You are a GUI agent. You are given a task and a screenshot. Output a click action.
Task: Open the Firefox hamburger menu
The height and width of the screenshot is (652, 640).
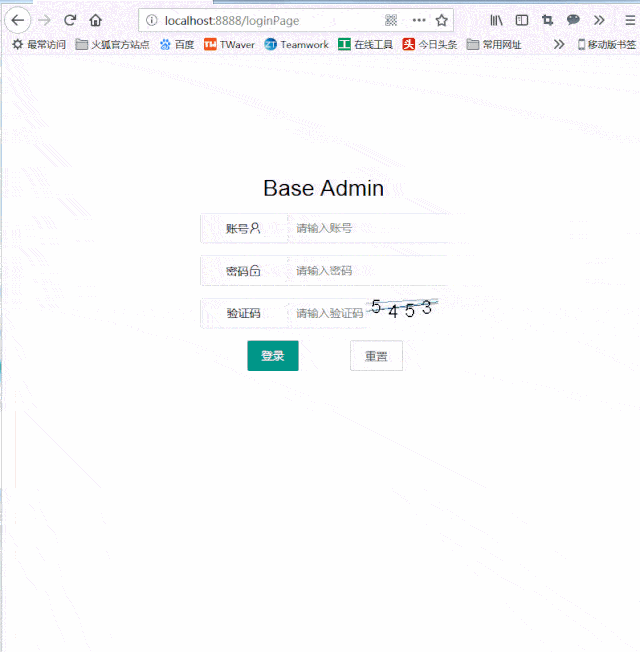(x=630, y=20)
